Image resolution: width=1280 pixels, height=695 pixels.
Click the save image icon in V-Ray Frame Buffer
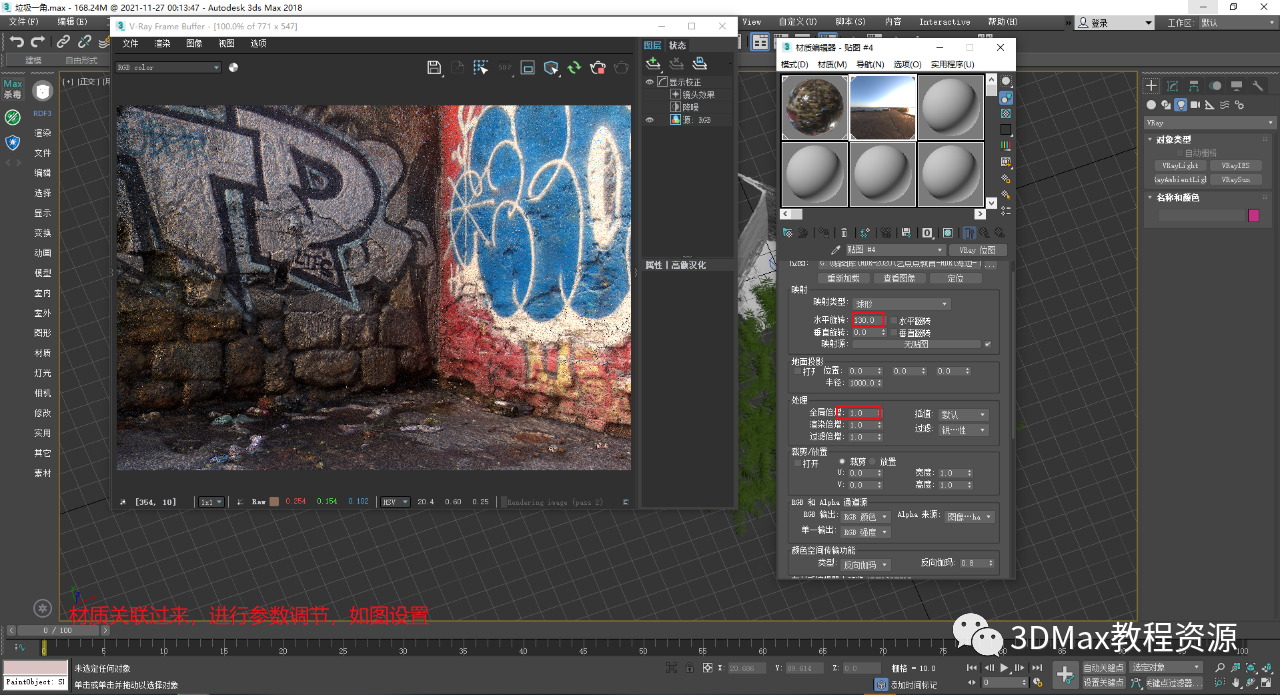pos(434,67)
